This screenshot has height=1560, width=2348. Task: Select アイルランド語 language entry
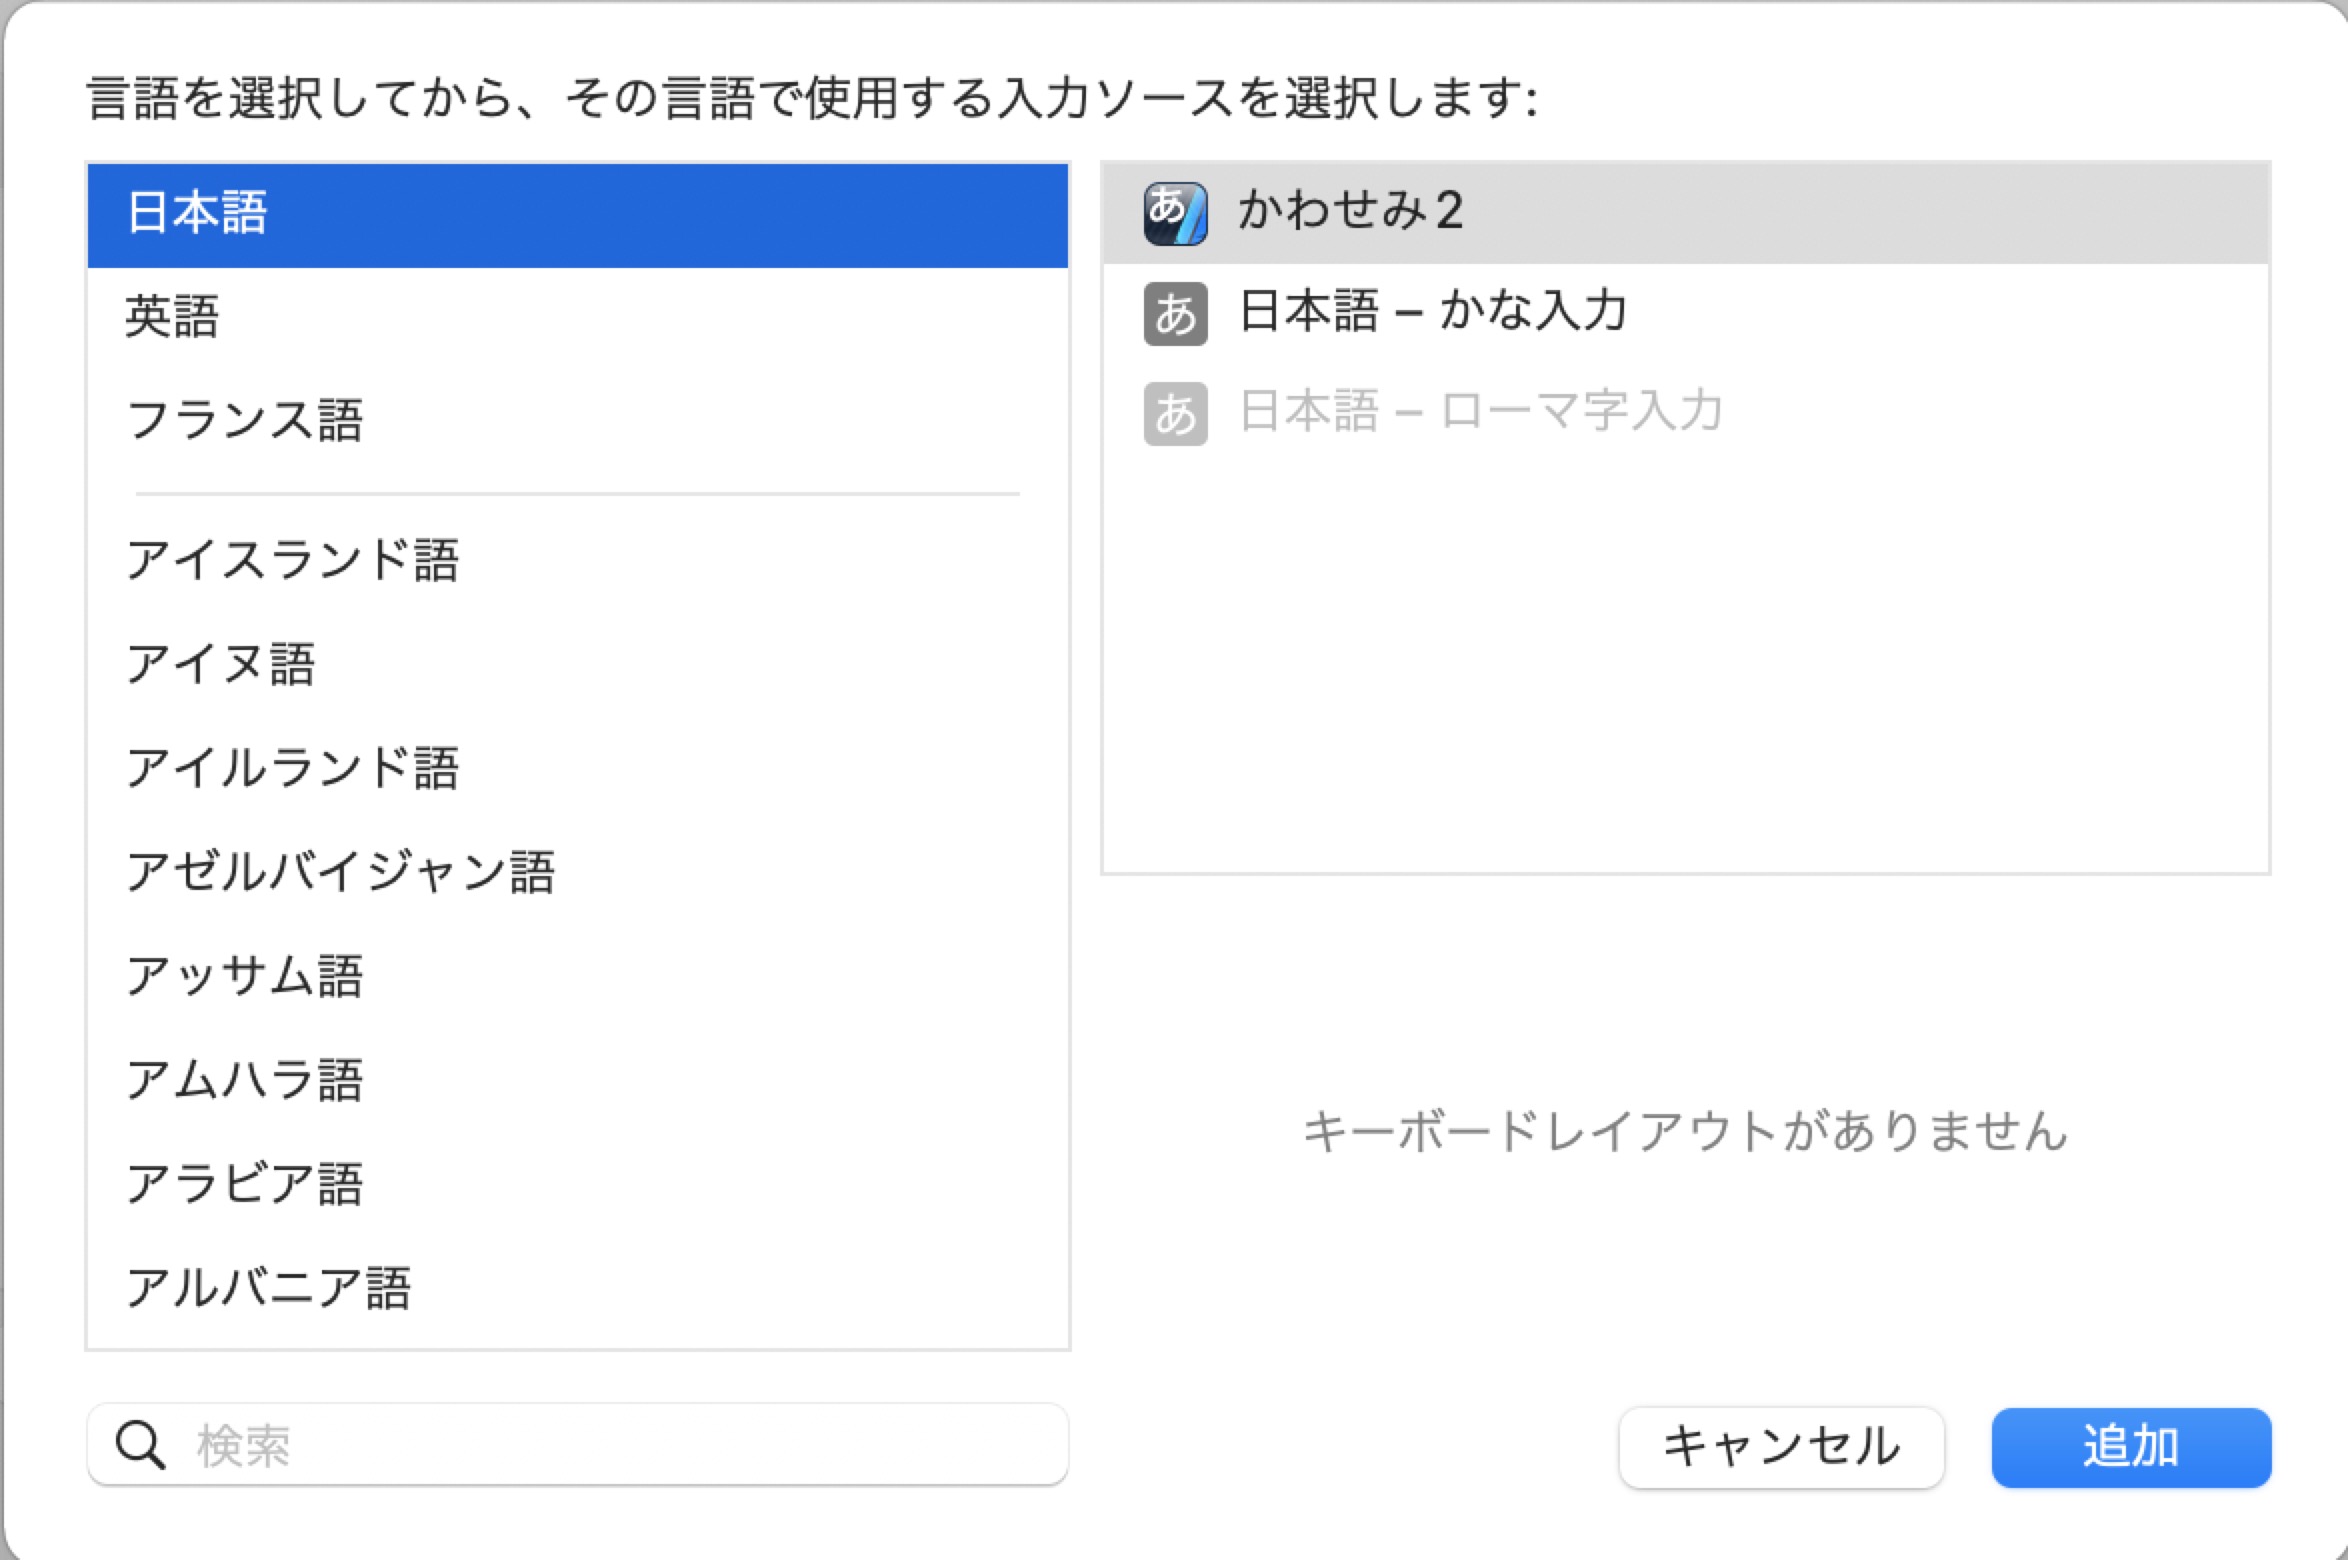(578, 768)
